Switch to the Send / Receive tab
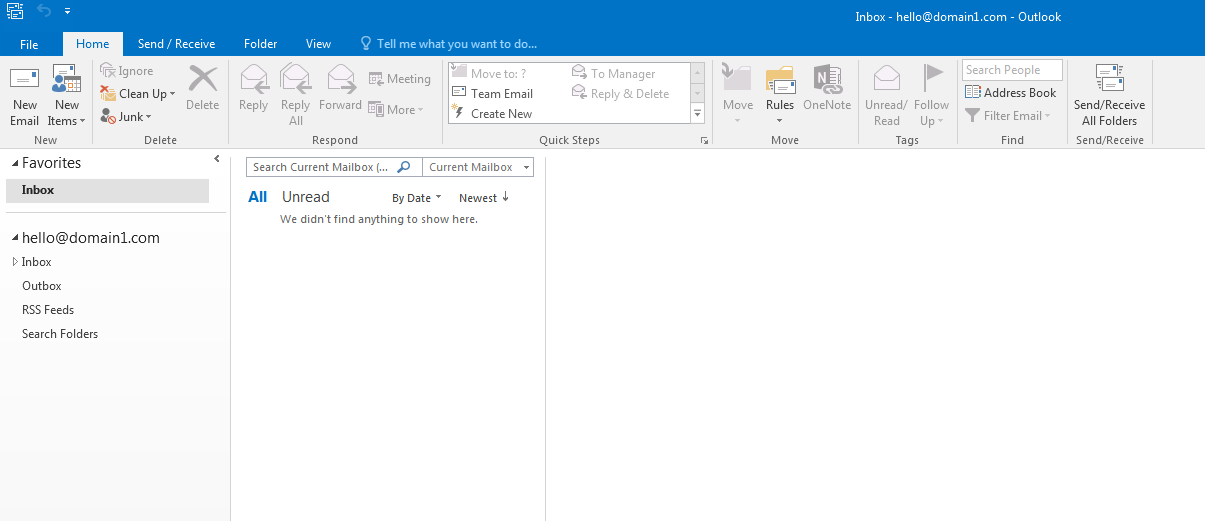Viewport: 1205px width, 521px height. (176, 44)
